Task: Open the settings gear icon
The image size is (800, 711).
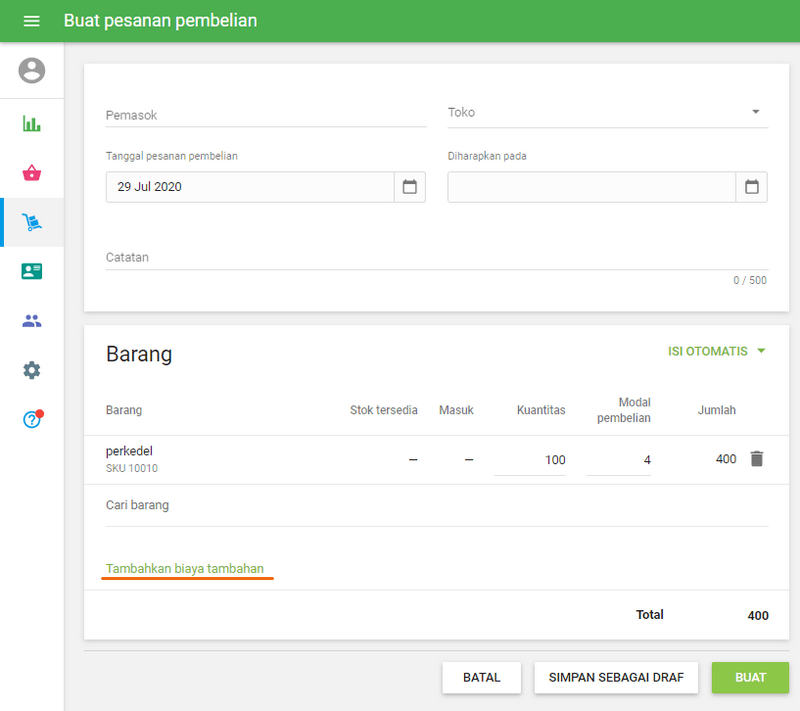Action: click(32, 370)
